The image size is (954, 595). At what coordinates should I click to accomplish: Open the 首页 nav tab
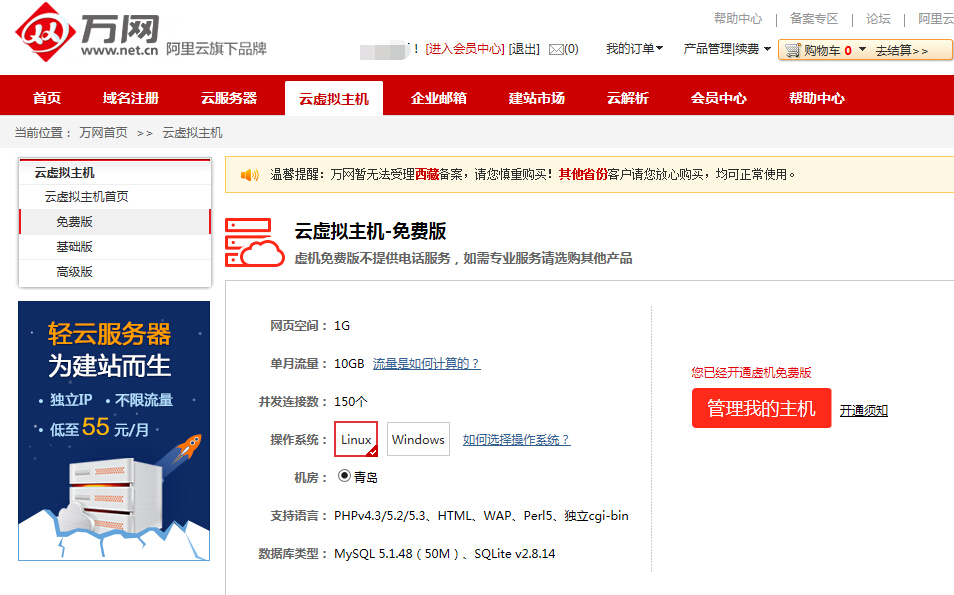[x=47, y=98]
